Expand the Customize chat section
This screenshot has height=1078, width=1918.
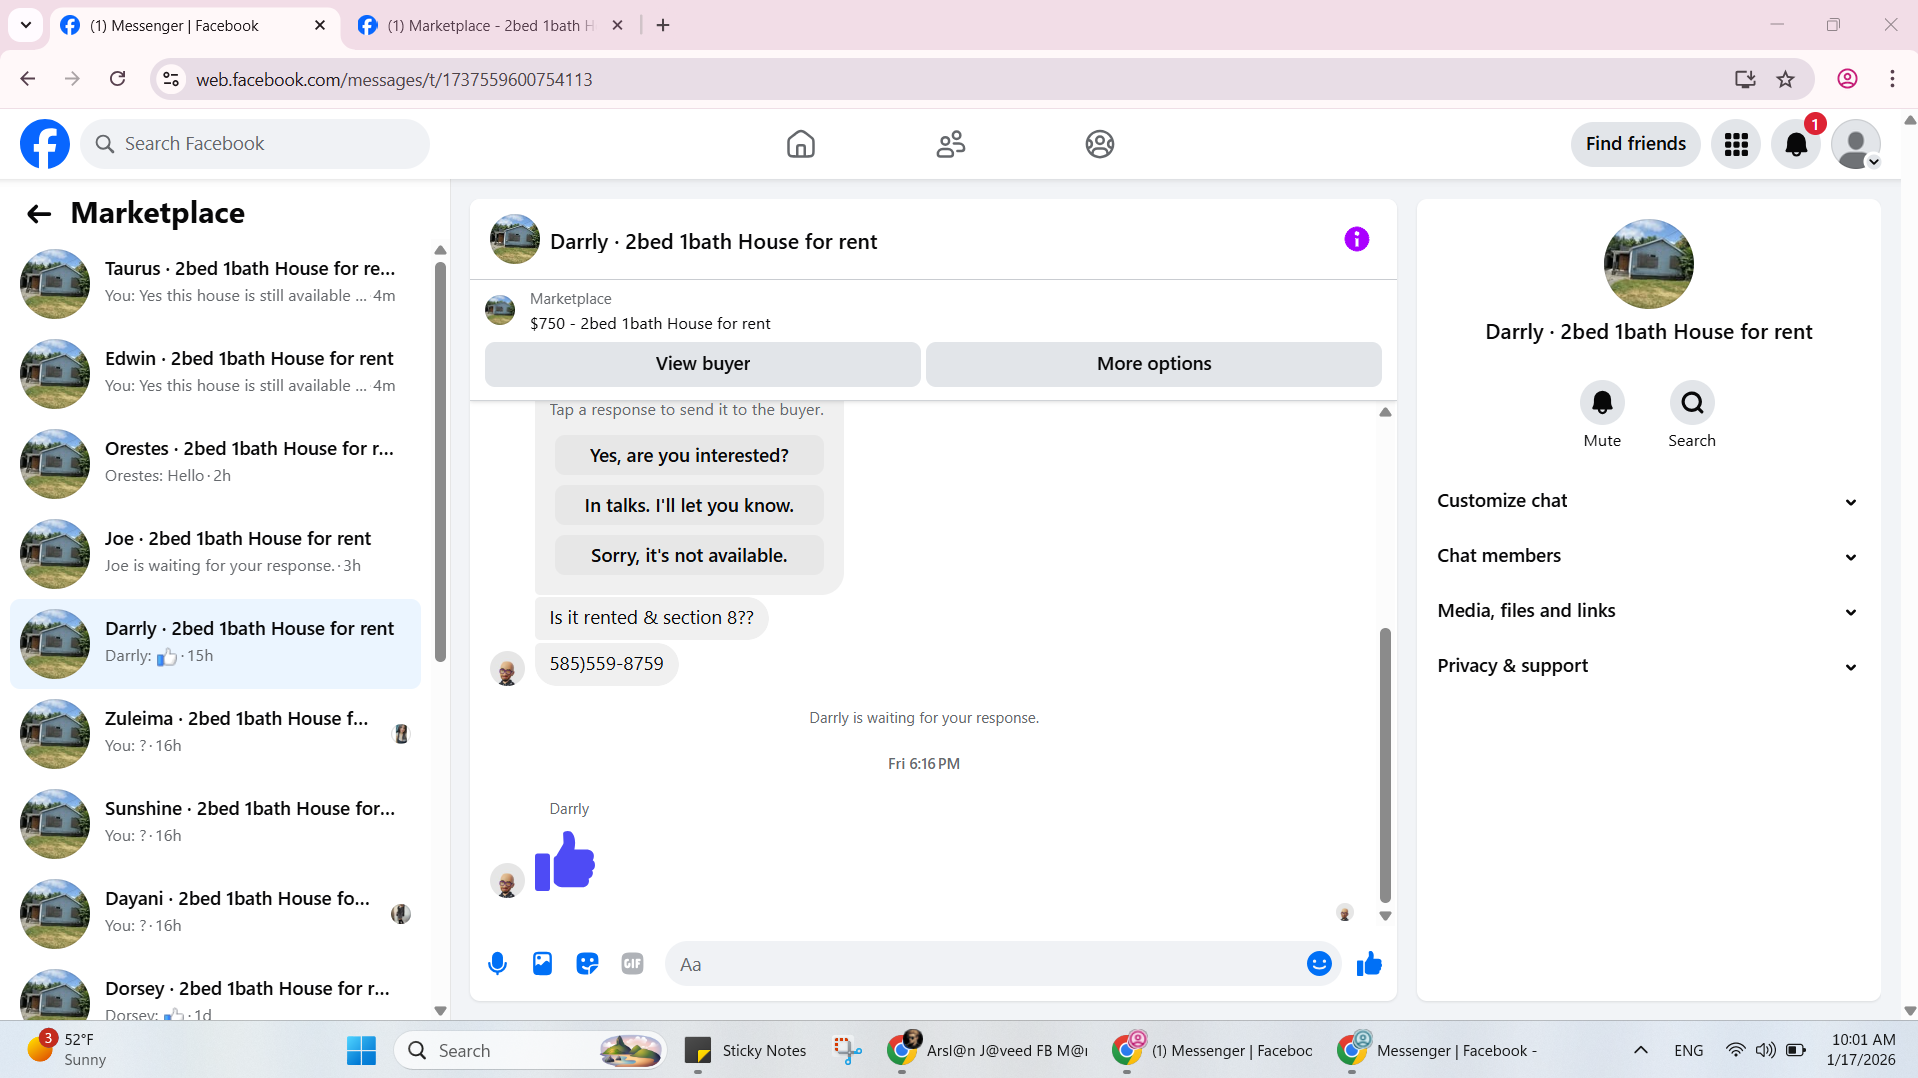pyautogui.click(x=1648, y=501)
